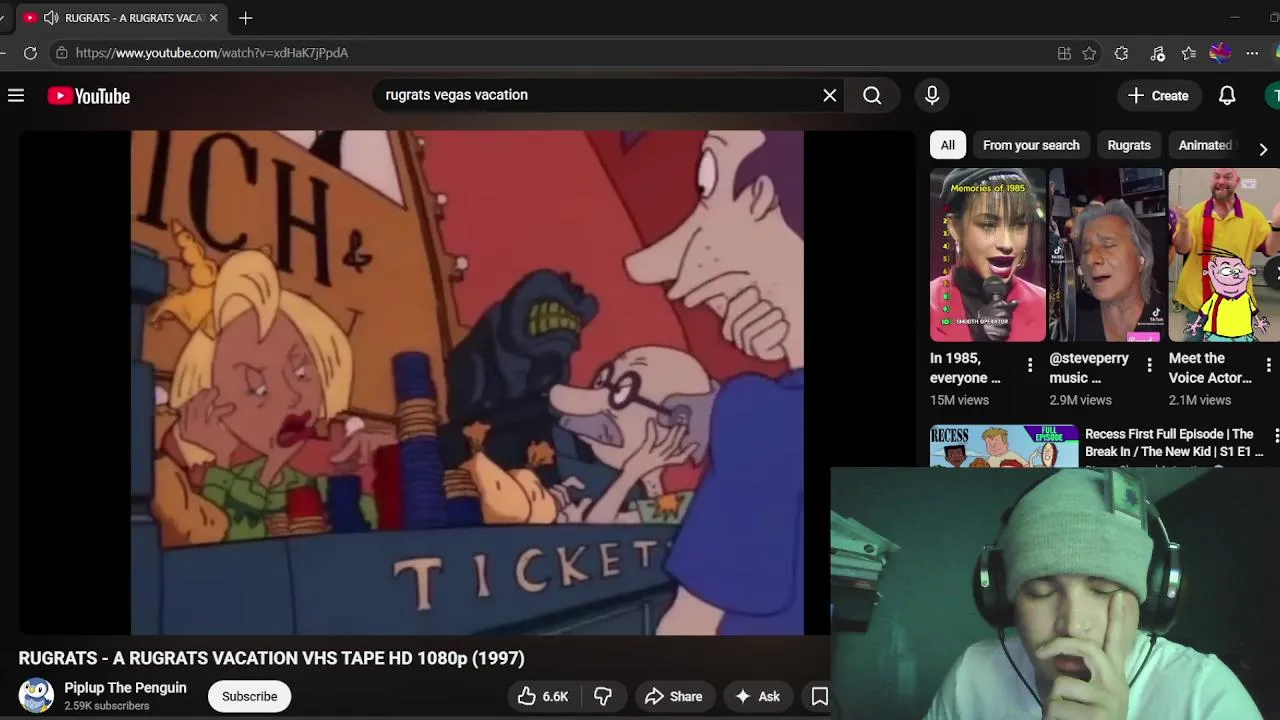The image size is (1280, 720).
Task: Select the Rugrats filter chip
Action: [x=1129, y=145]
